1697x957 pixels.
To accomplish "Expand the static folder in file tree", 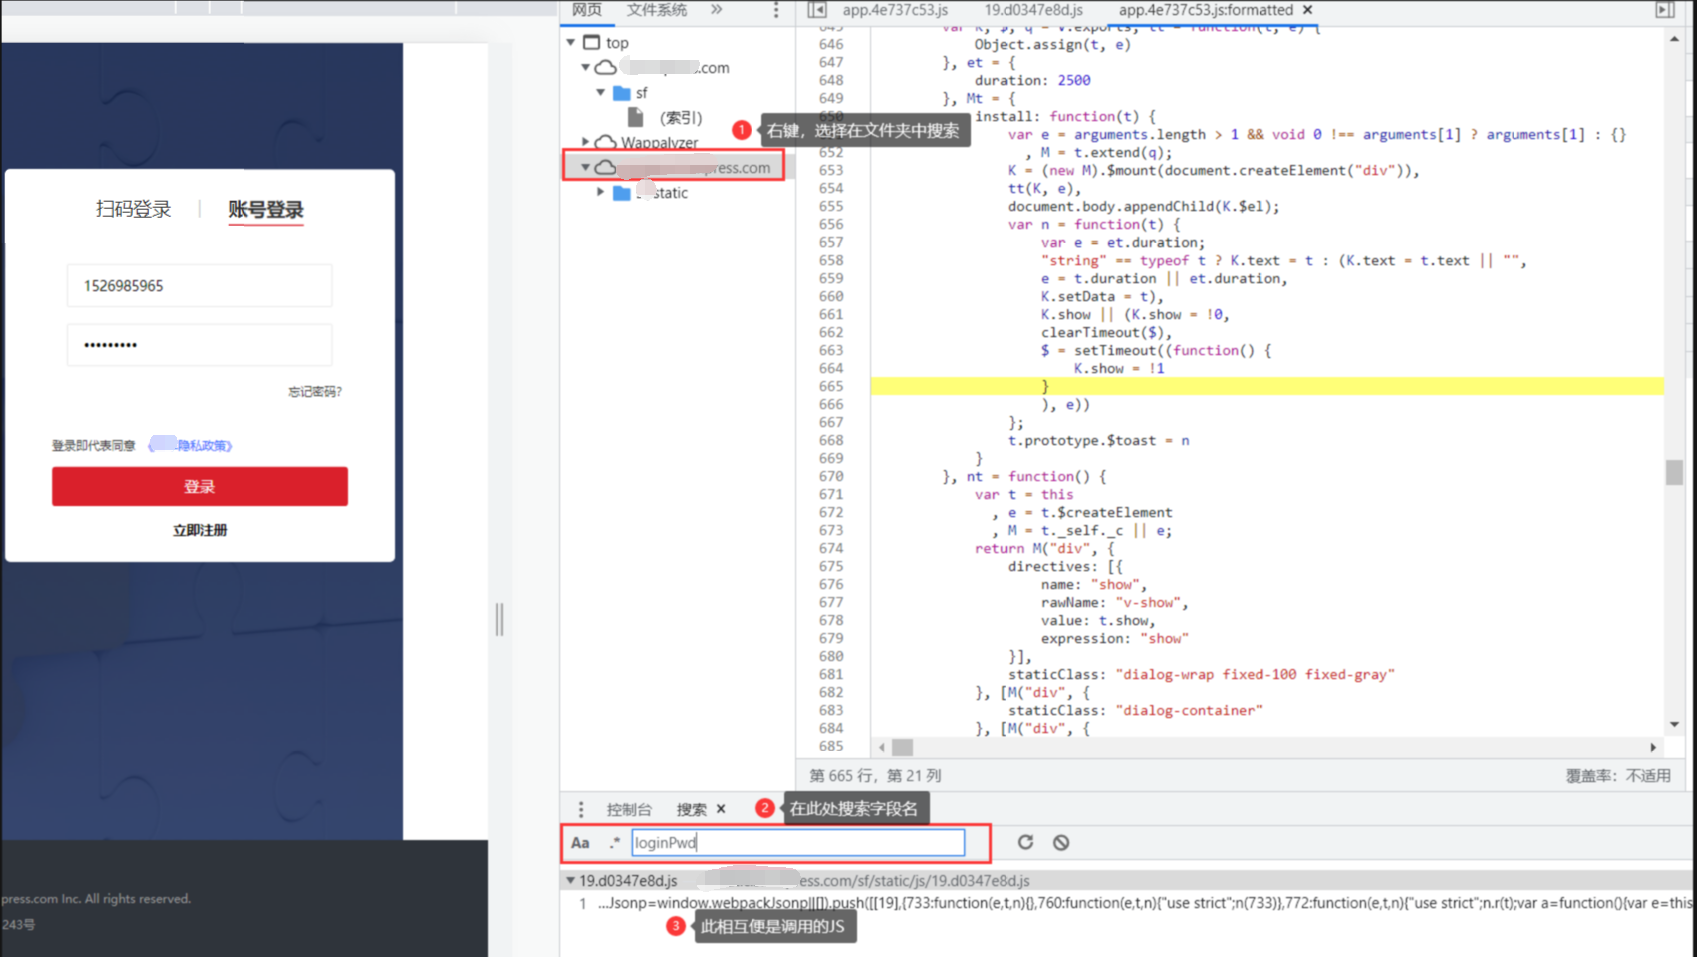I will 601,192.
